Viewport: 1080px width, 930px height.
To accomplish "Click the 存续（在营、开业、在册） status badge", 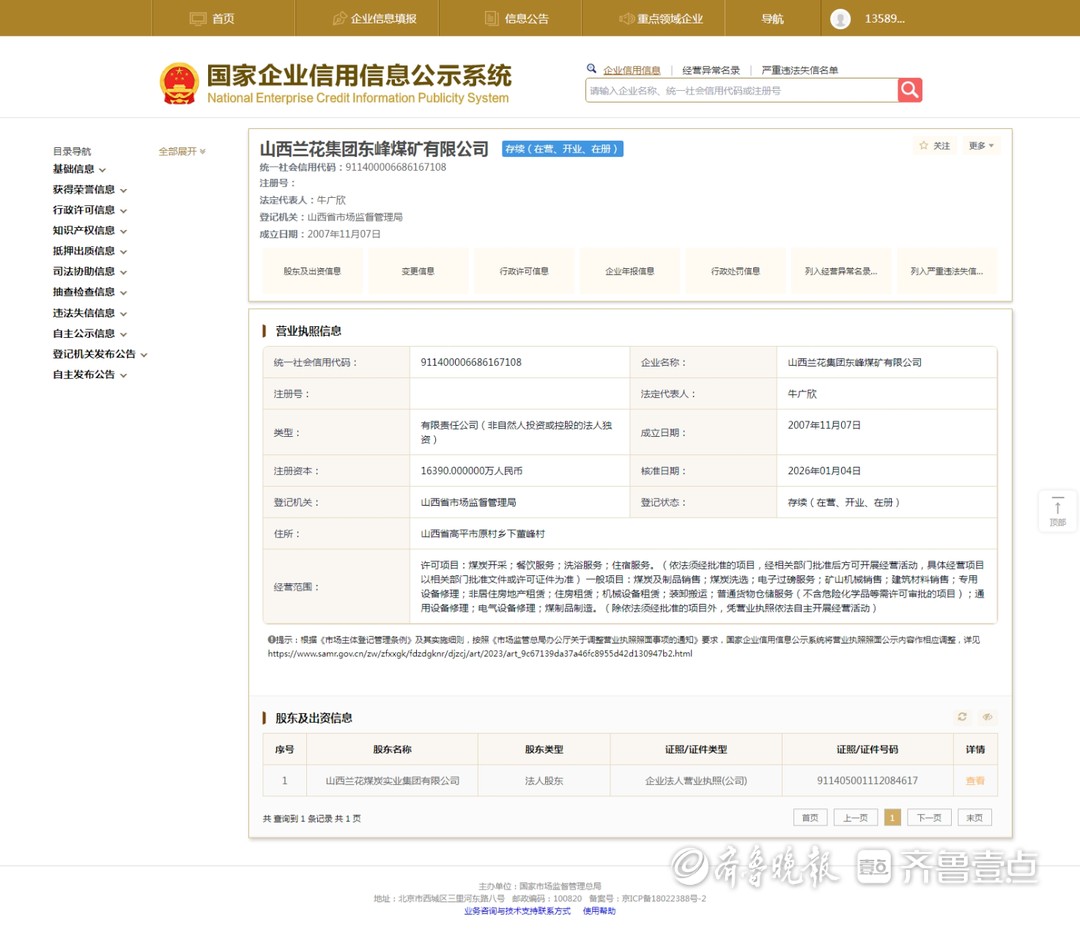I will [562, 149].
